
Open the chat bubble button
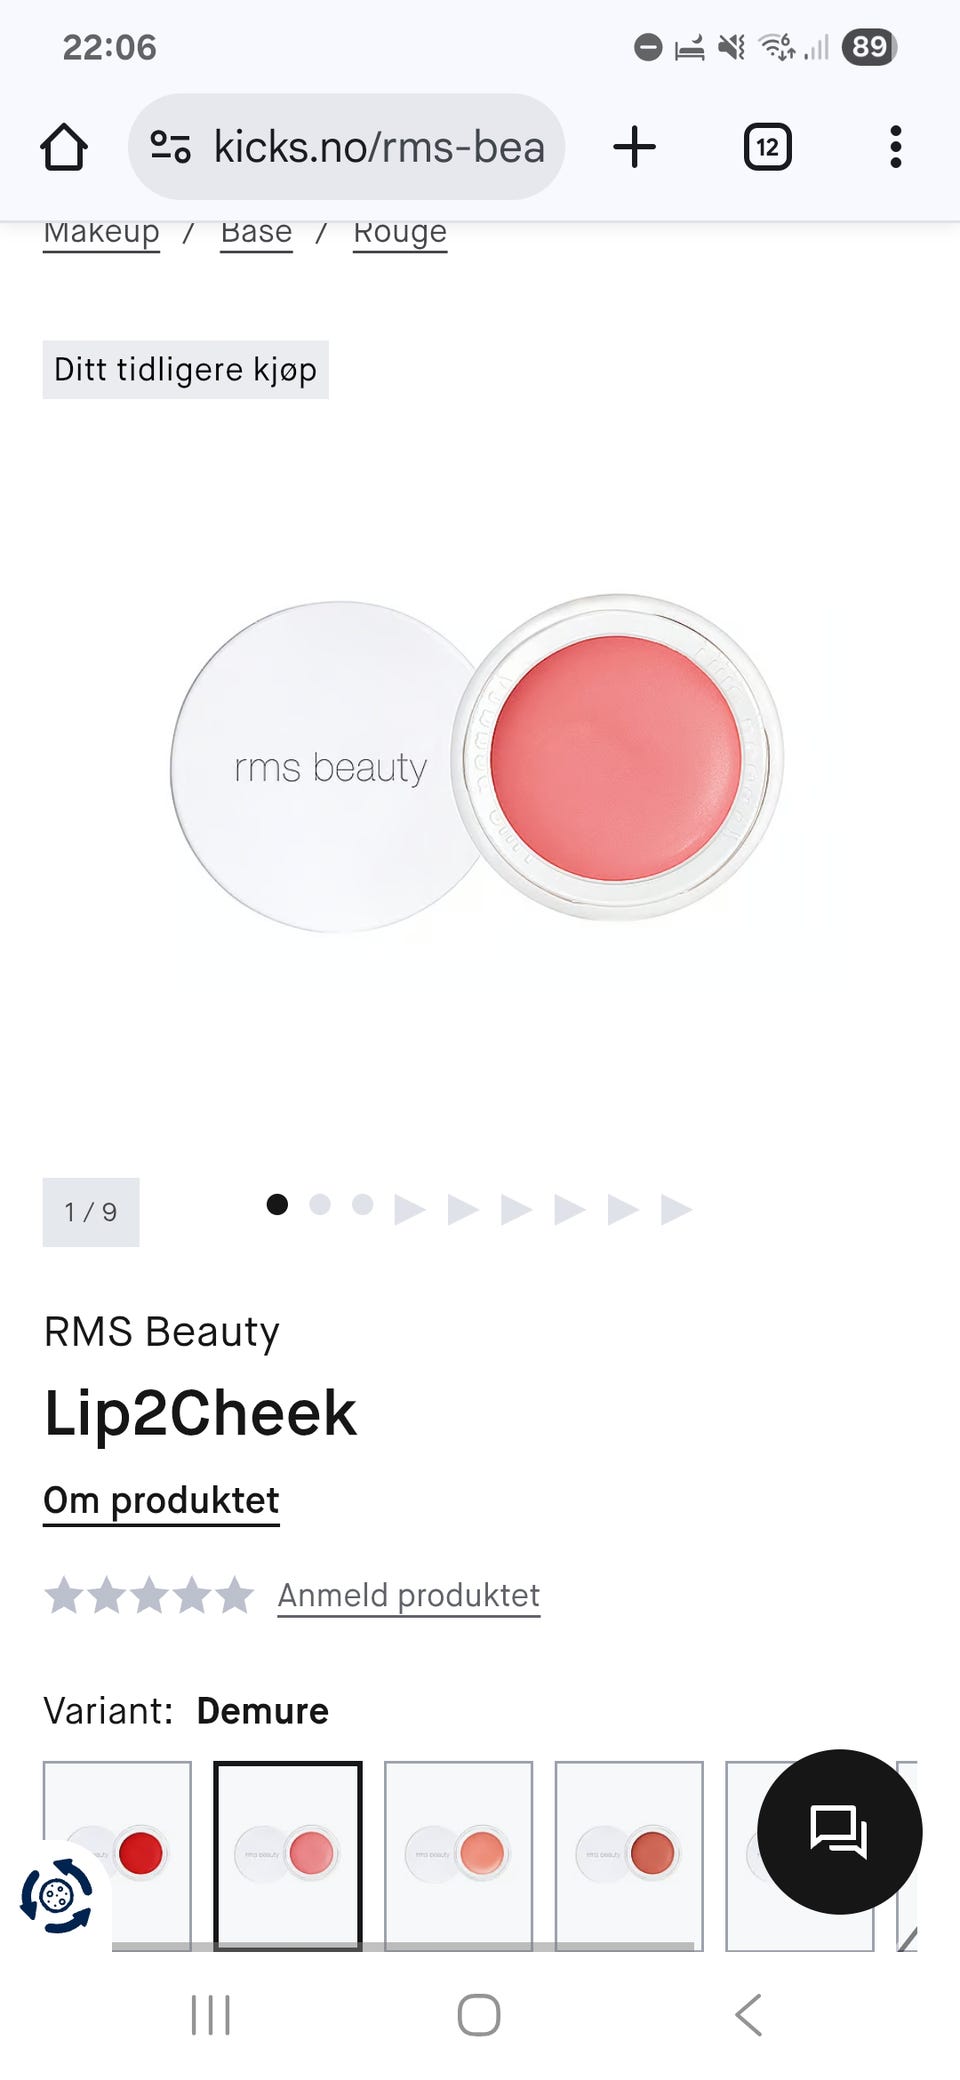(x=839, y=1831)
